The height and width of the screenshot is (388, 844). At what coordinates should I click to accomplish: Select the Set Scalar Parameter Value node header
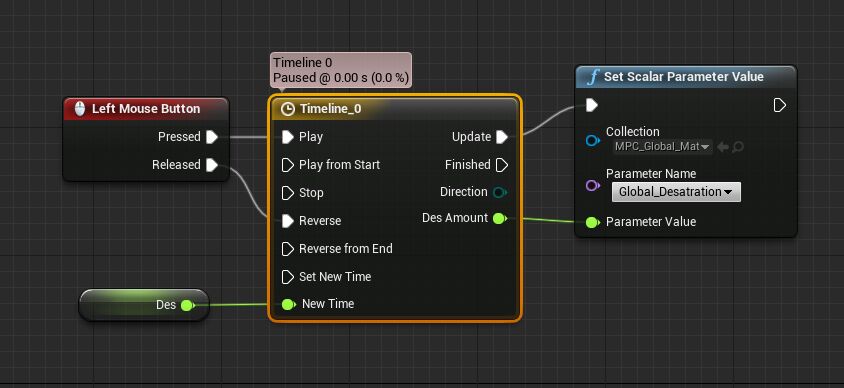pos(686,77)
